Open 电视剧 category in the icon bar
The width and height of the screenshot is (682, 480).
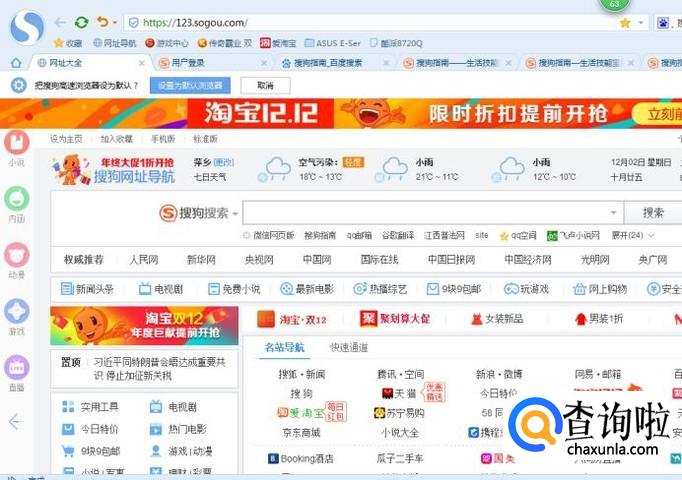160,289
